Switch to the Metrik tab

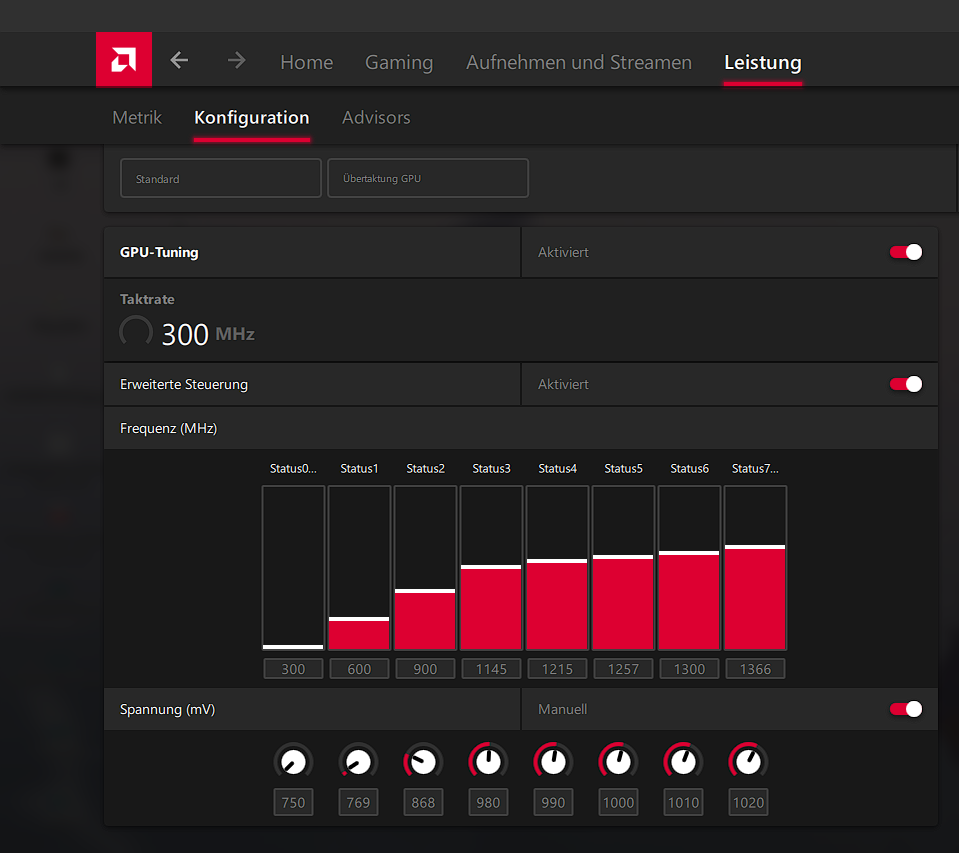coord(137,117)
